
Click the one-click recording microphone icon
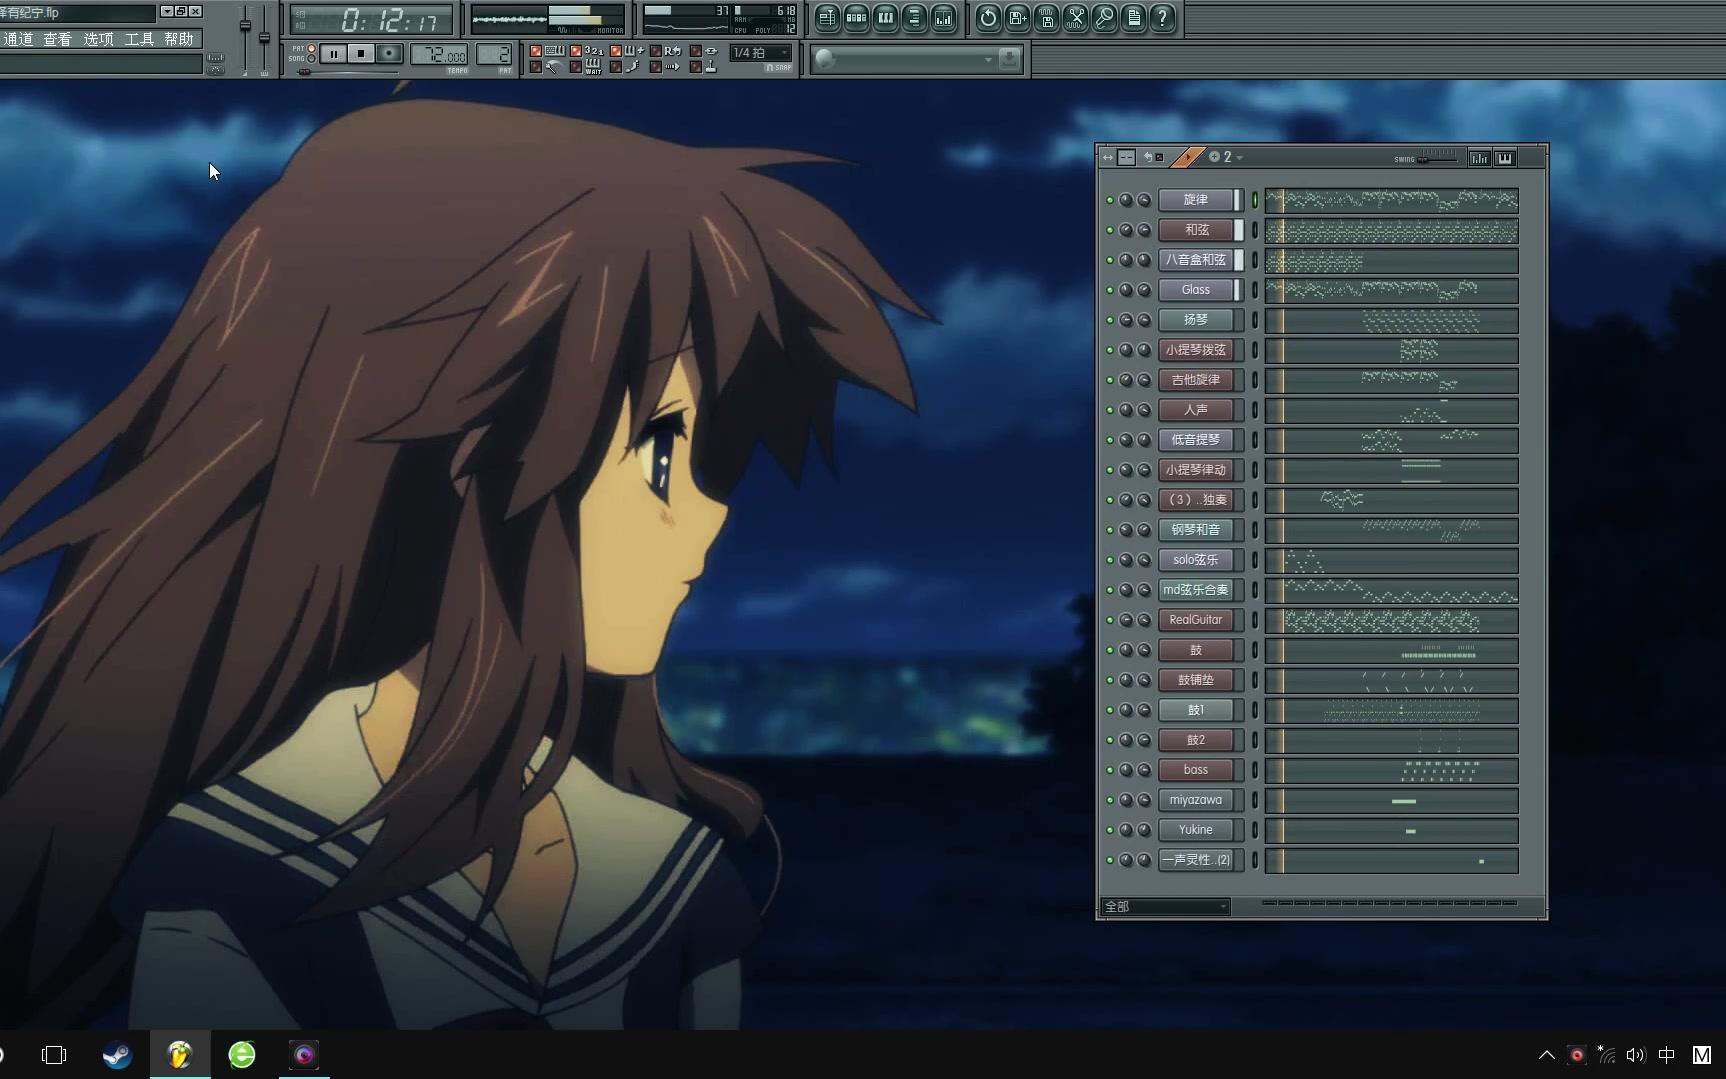pyautogui.click(x=1104, y=18)
